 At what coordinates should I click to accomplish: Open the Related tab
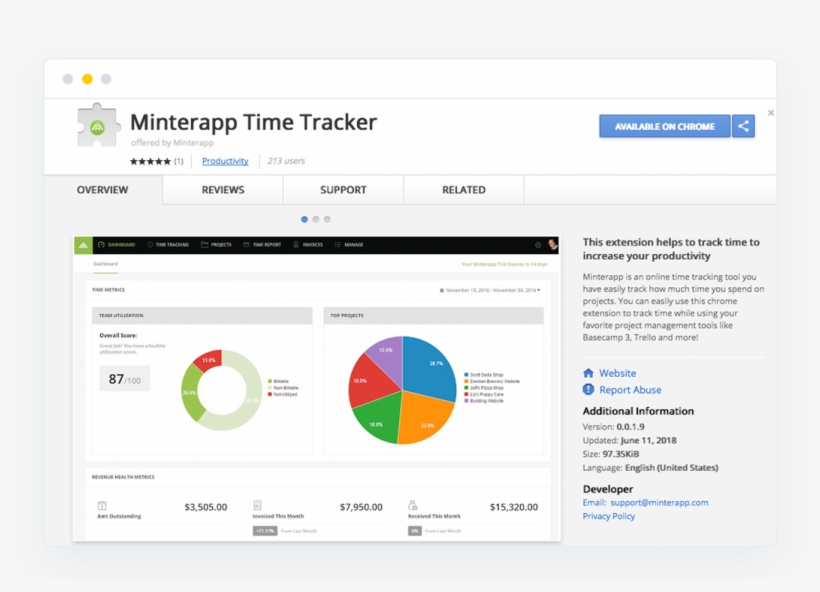click(x=464, y=190)
